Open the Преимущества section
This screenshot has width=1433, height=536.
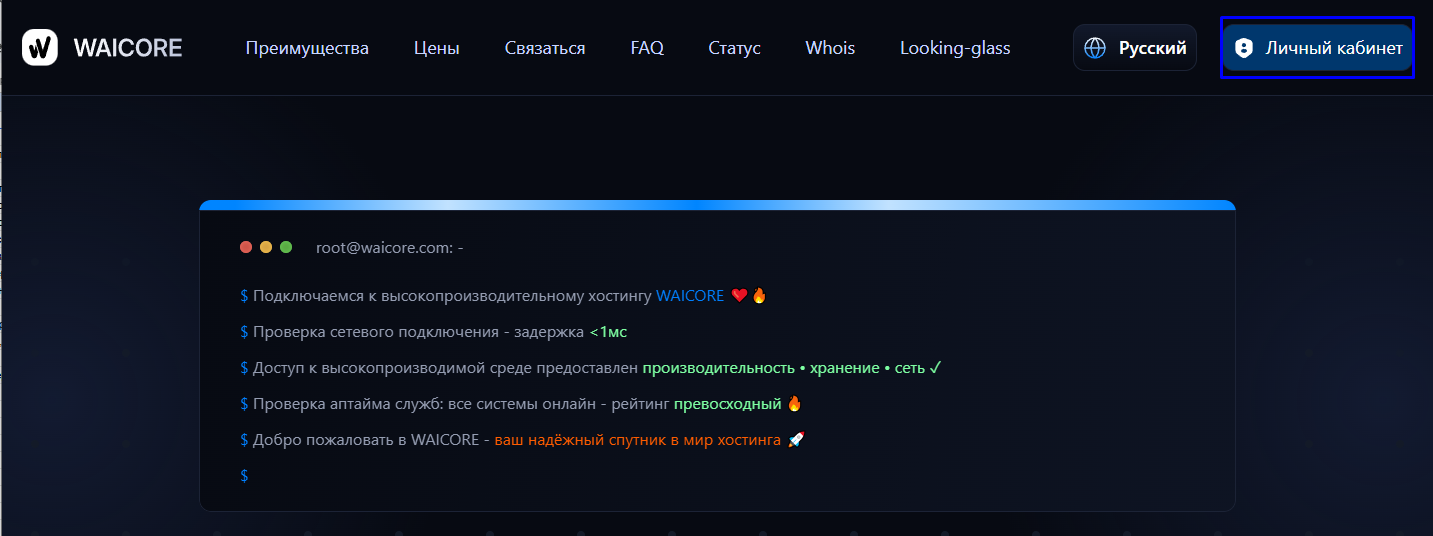pos(307,48)
